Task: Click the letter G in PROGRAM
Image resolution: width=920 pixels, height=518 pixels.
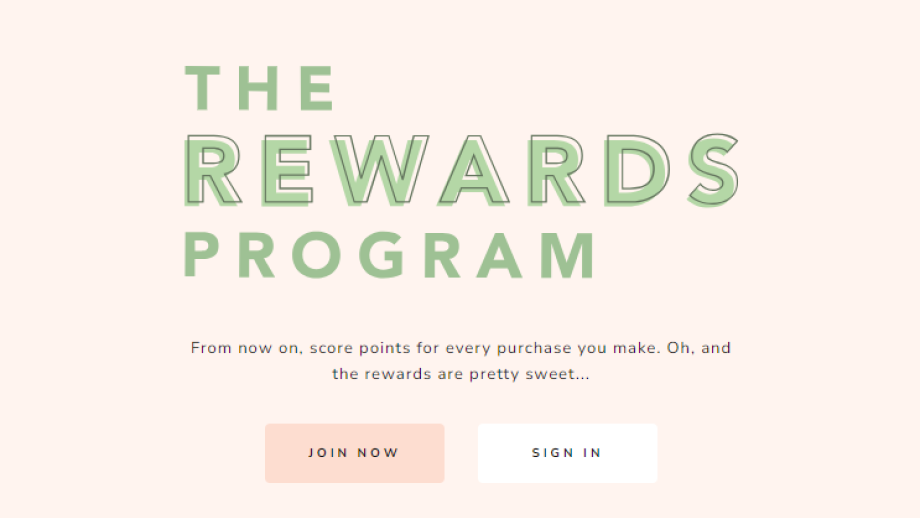Action: click(382, 255)
